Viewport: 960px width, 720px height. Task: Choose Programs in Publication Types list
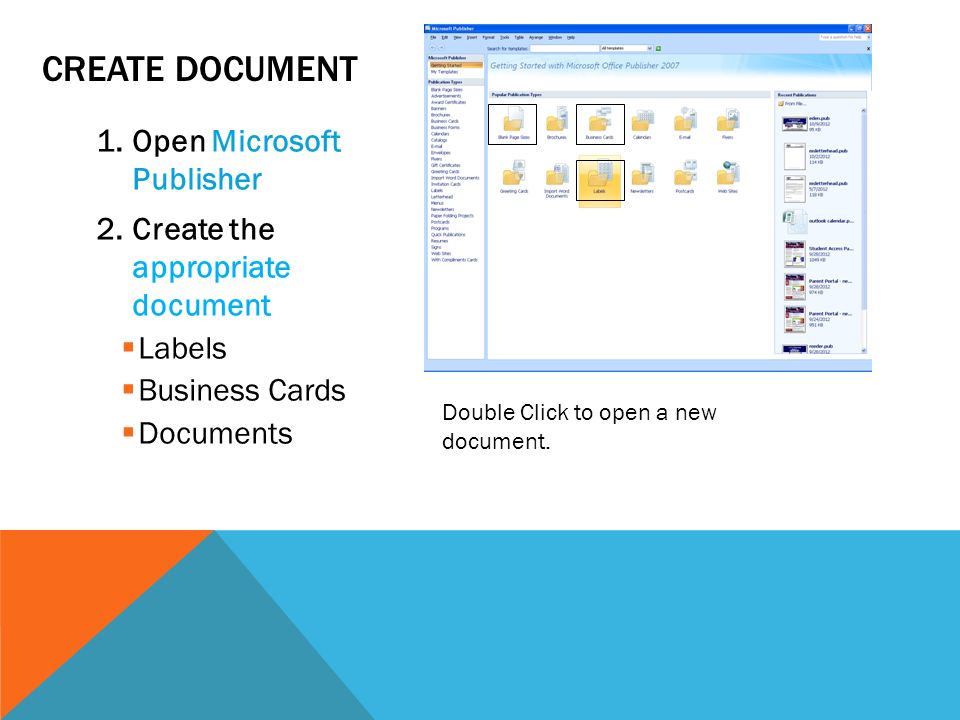click(440, 228)
